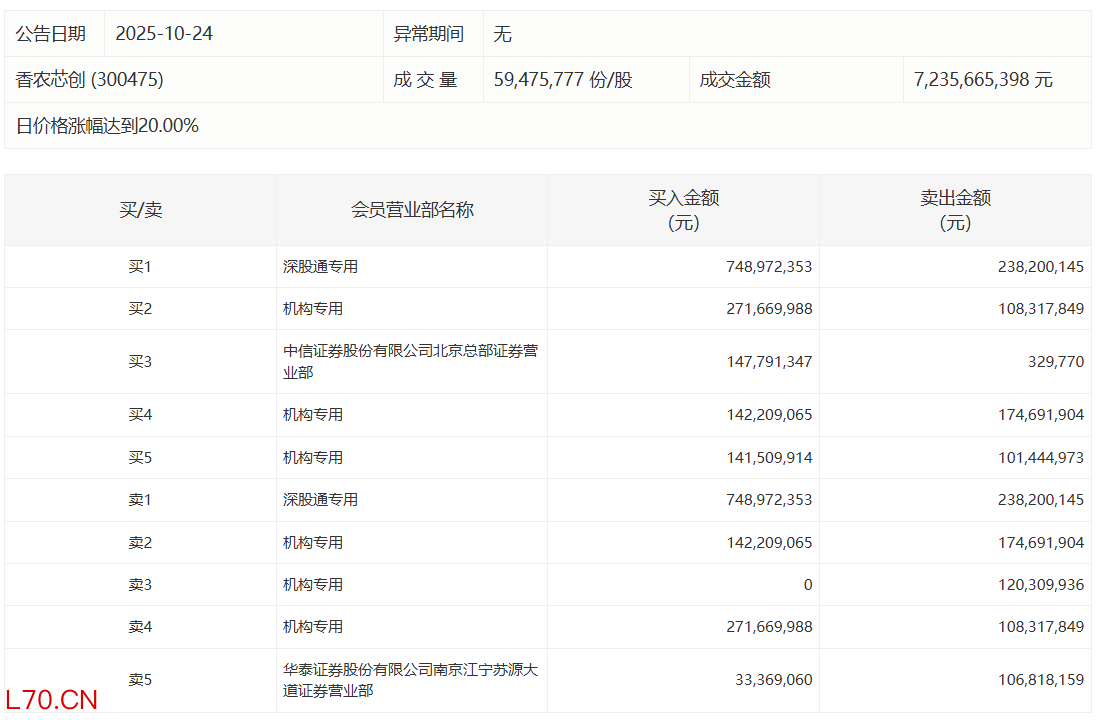Select the 买入金额 (元) column header

683,210
